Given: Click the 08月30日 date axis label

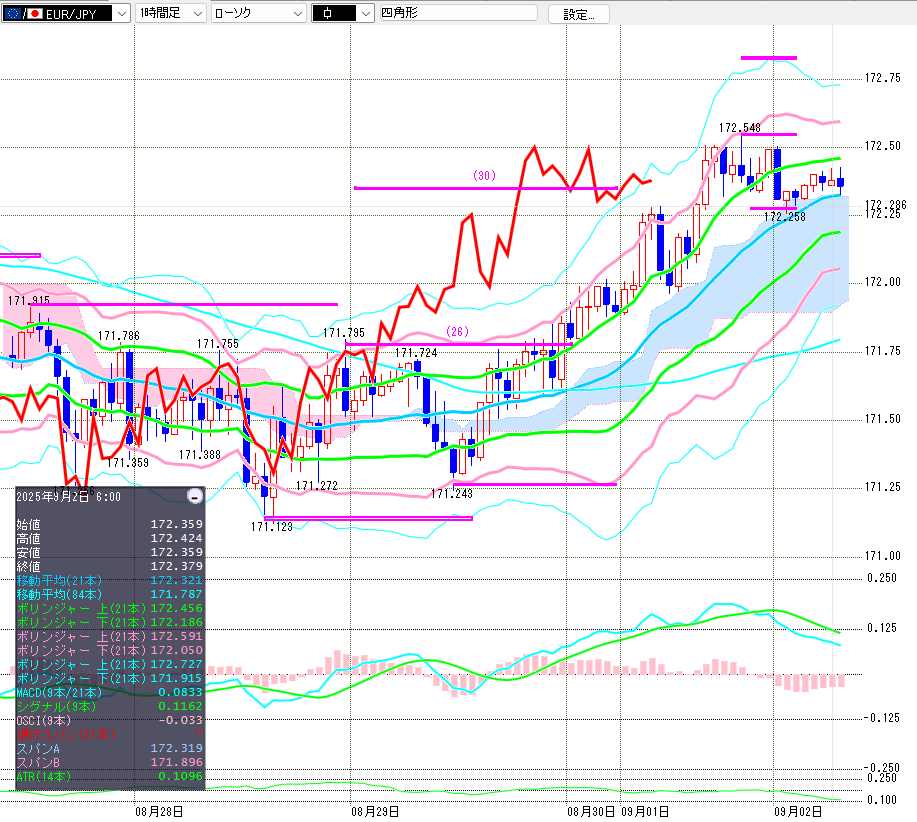Looking at the screenshot, I should pyautogui.click(x=591, y=812).
